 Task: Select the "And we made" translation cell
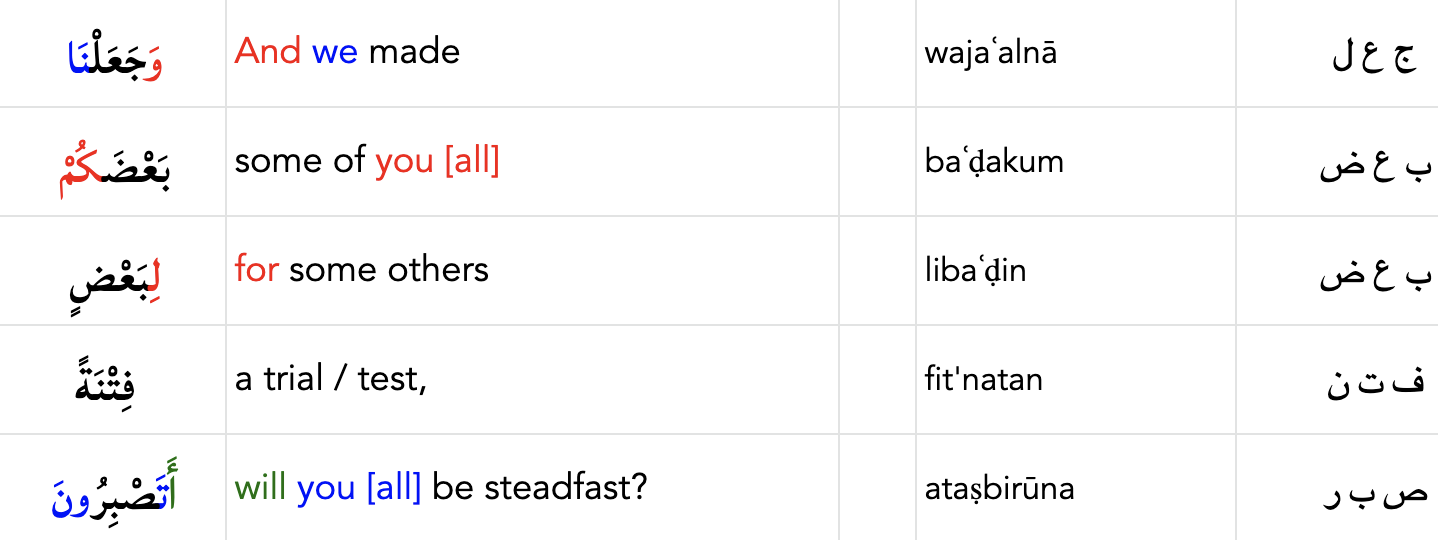click(x=347, y=51)
